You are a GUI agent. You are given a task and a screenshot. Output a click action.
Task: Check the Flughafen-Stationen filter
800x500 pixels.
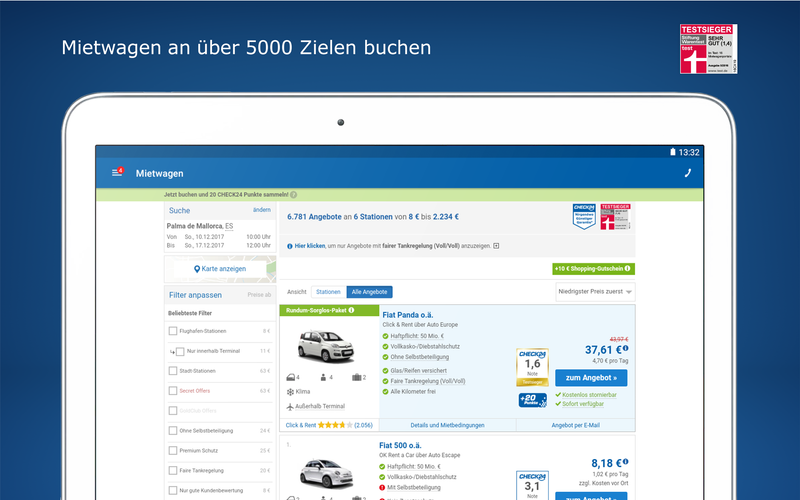tap(173, 331)
